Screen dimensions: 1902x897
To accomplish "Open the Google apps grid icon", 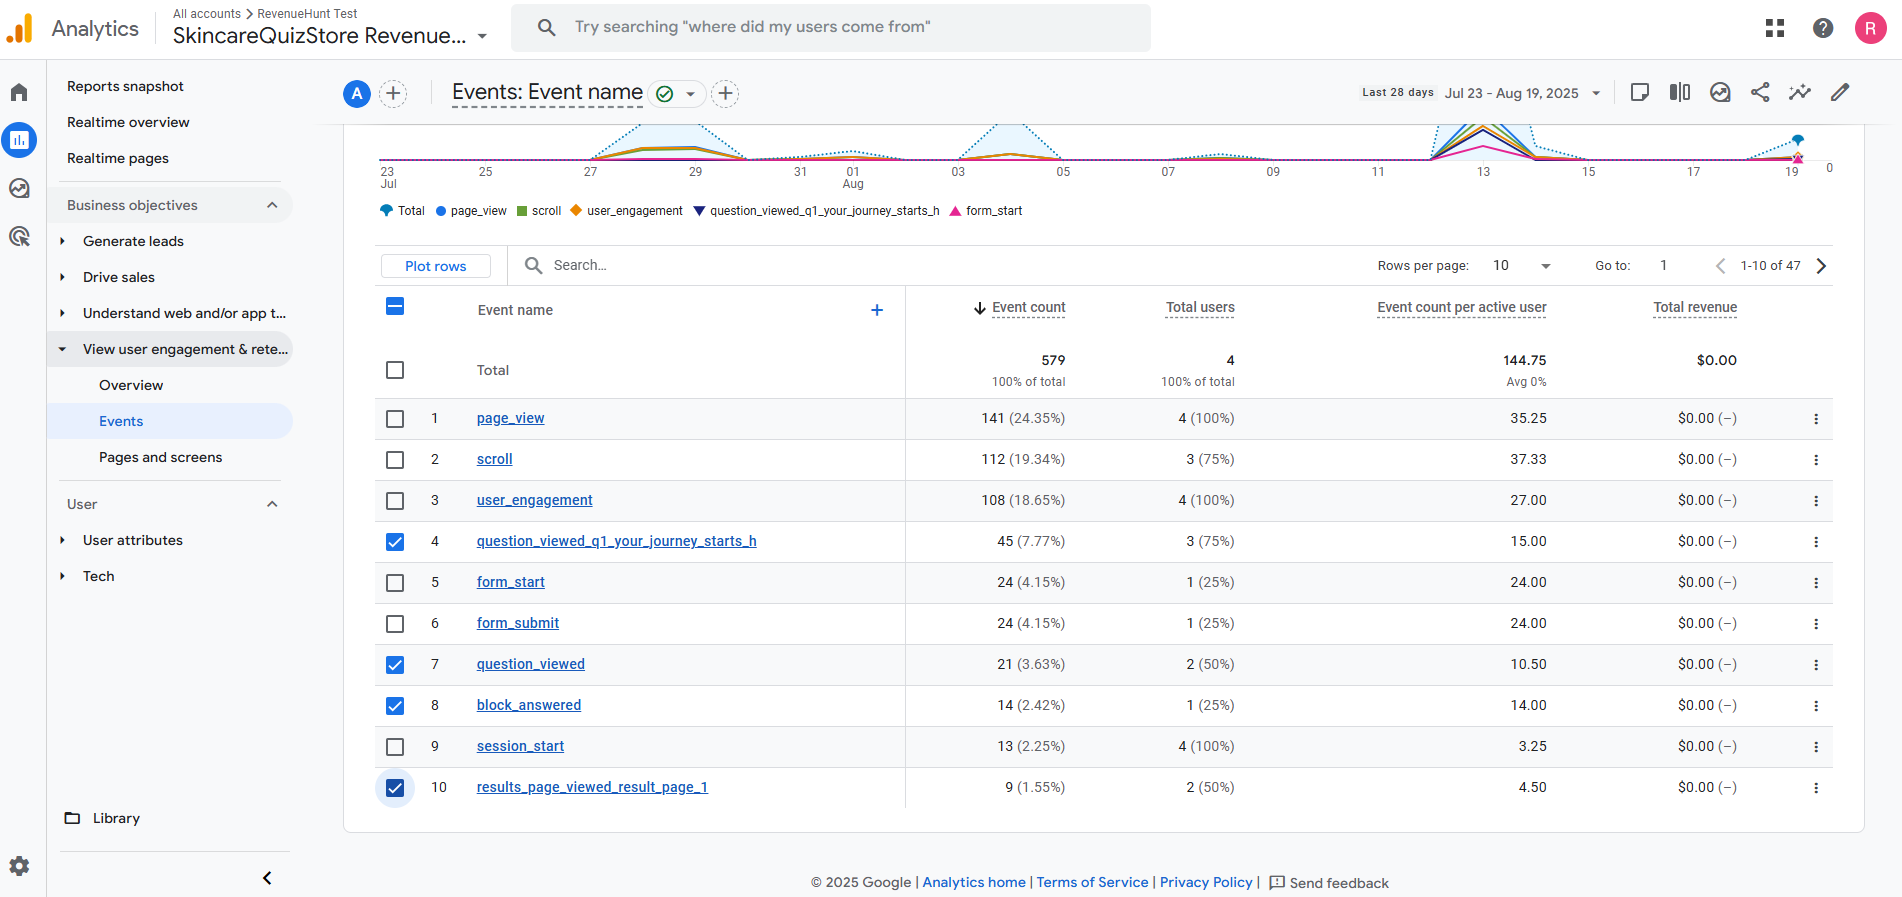I will (1775, 28).
